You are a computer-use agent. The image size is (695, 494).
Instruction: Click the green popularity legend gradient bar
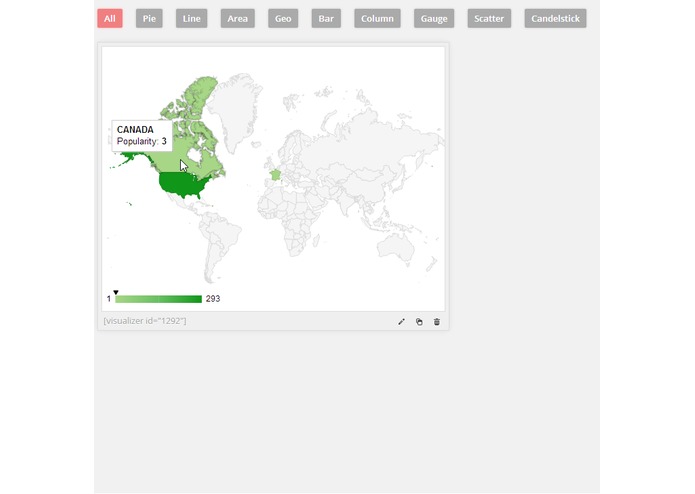pos(158,299)
